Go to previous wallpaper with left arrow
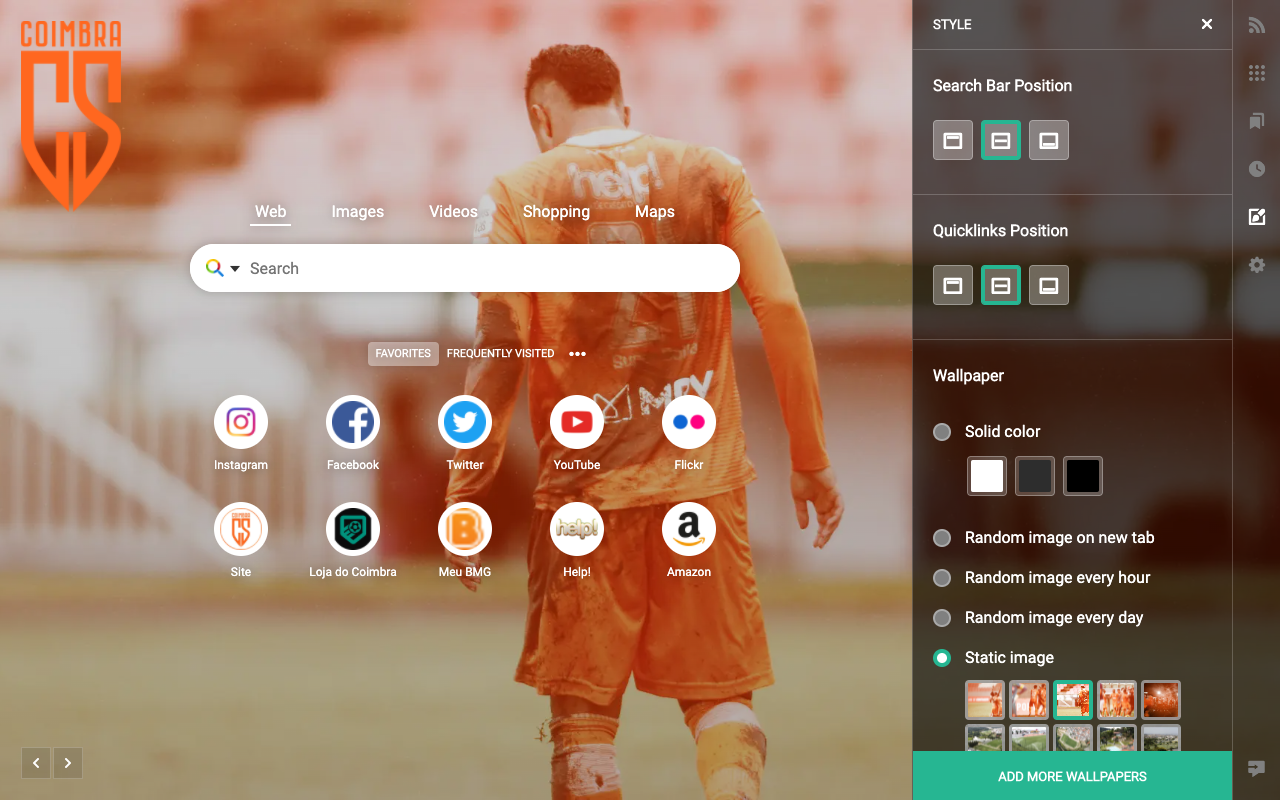Viewport: 1280px width, 800px height. coord(36,763)
